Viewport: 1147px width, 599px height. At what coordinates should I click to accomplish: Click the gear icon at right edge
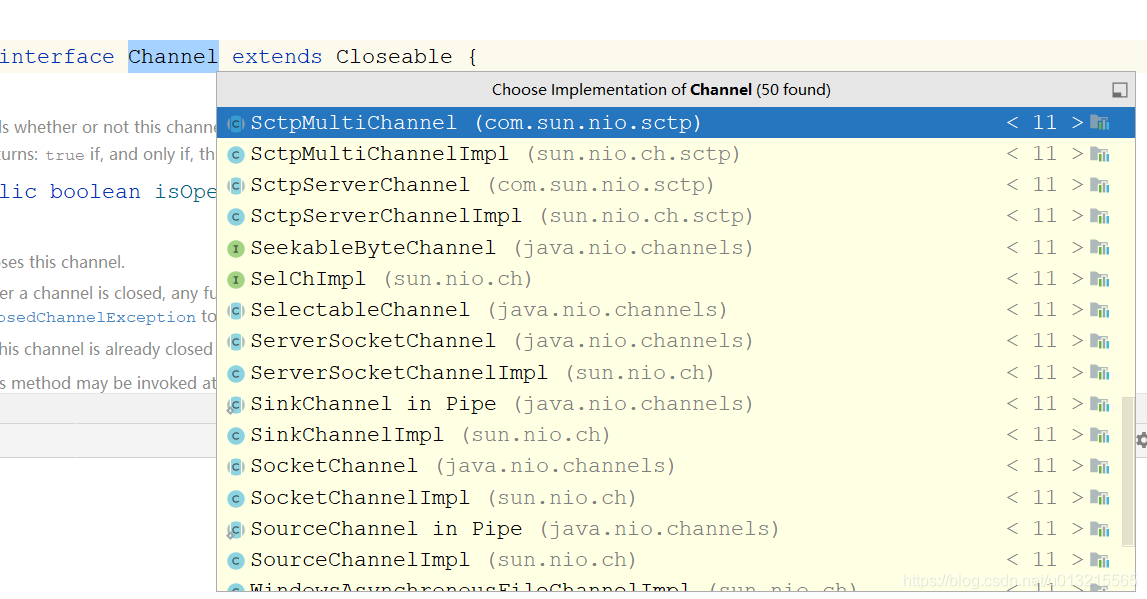click(x=1142, y=440)
